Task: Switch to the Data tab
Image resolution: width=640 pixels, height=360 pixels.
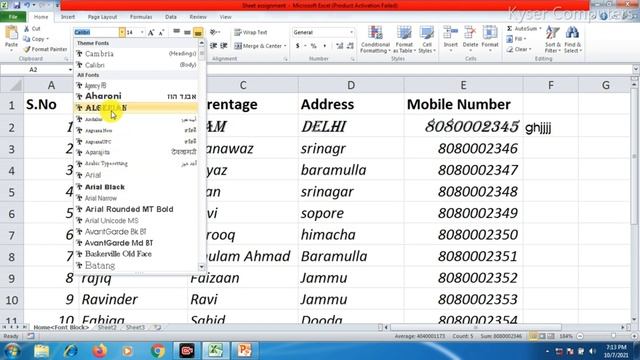Action: [171, 17]
